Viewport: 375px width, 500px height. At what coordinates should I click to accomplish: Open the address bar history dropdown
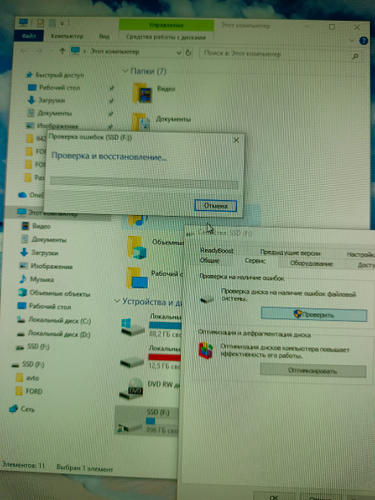tap(179, 53)
